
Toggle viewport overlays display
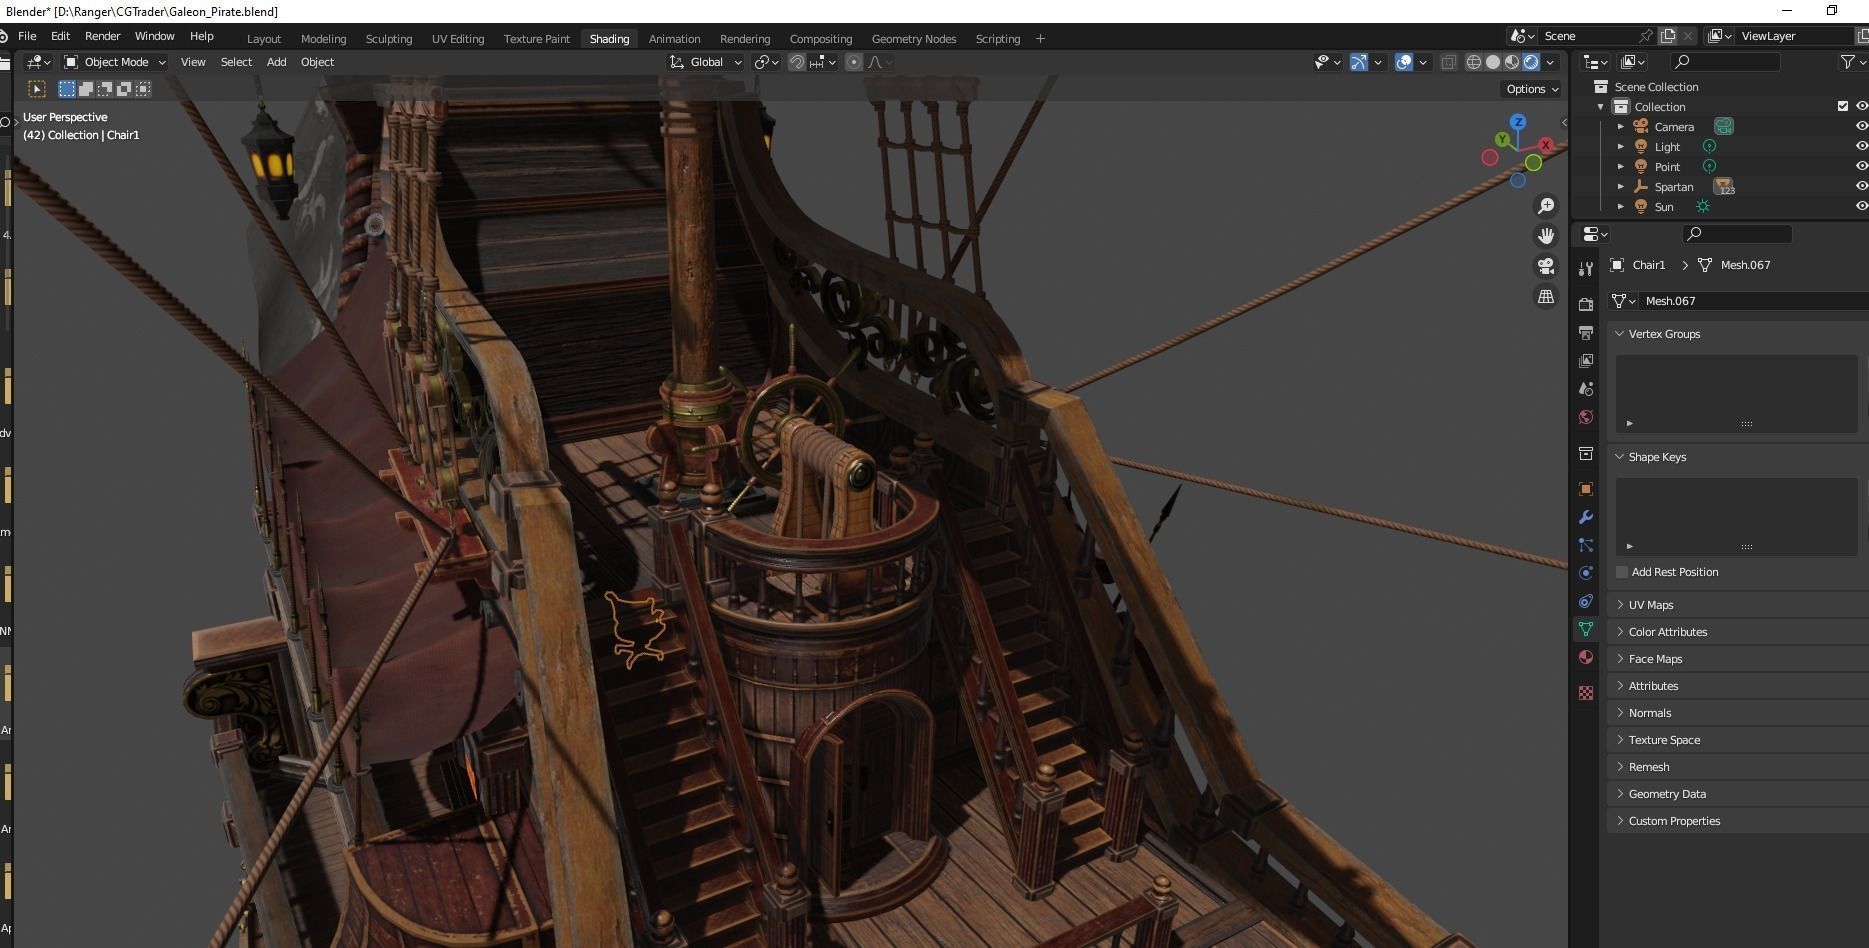pos(1404,62)
